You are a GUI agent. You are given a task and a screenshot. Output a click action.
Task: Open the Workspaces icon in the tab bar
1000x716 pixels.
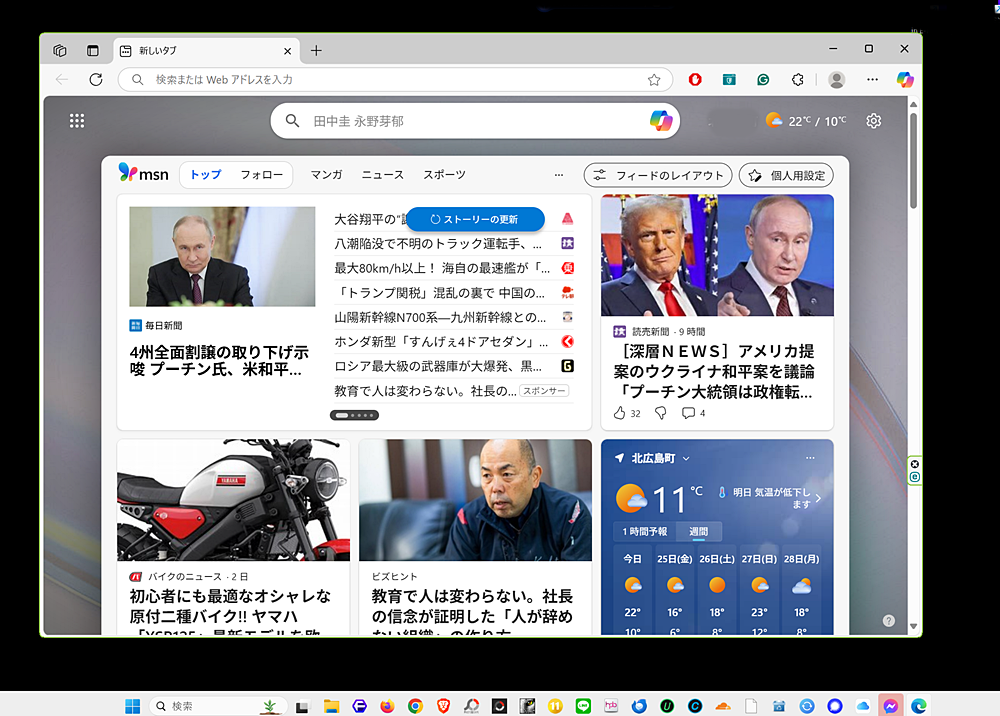[x=60, y=50]
